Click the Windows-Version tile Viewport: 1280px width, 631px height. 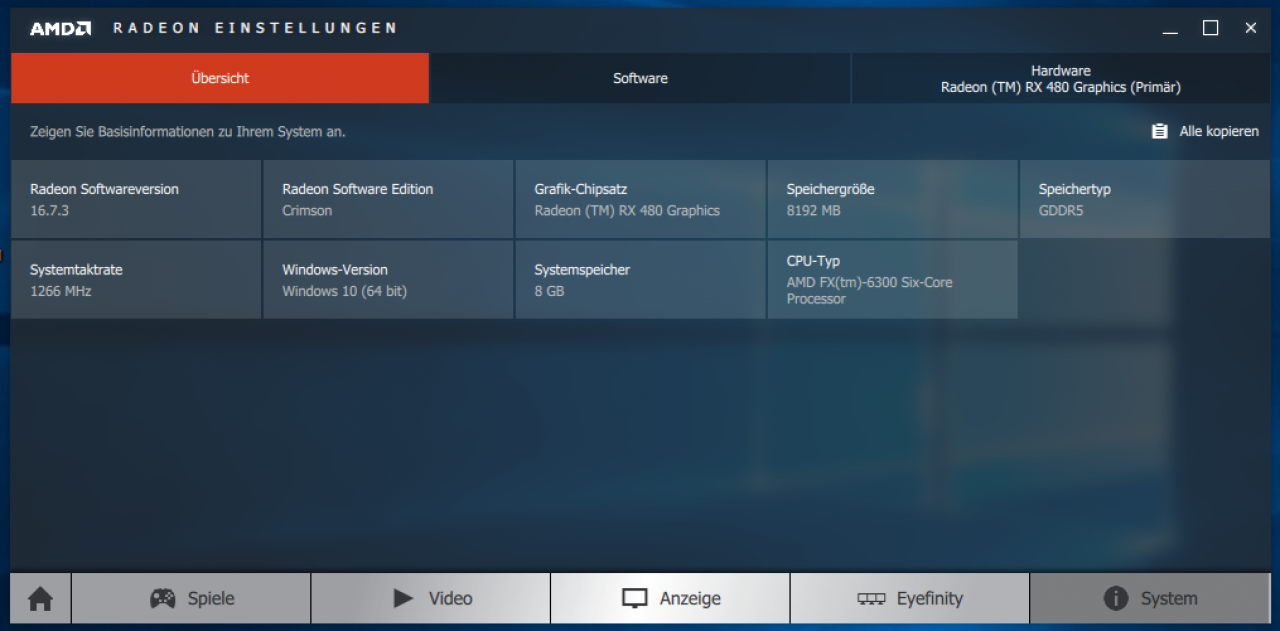[388, 280]
